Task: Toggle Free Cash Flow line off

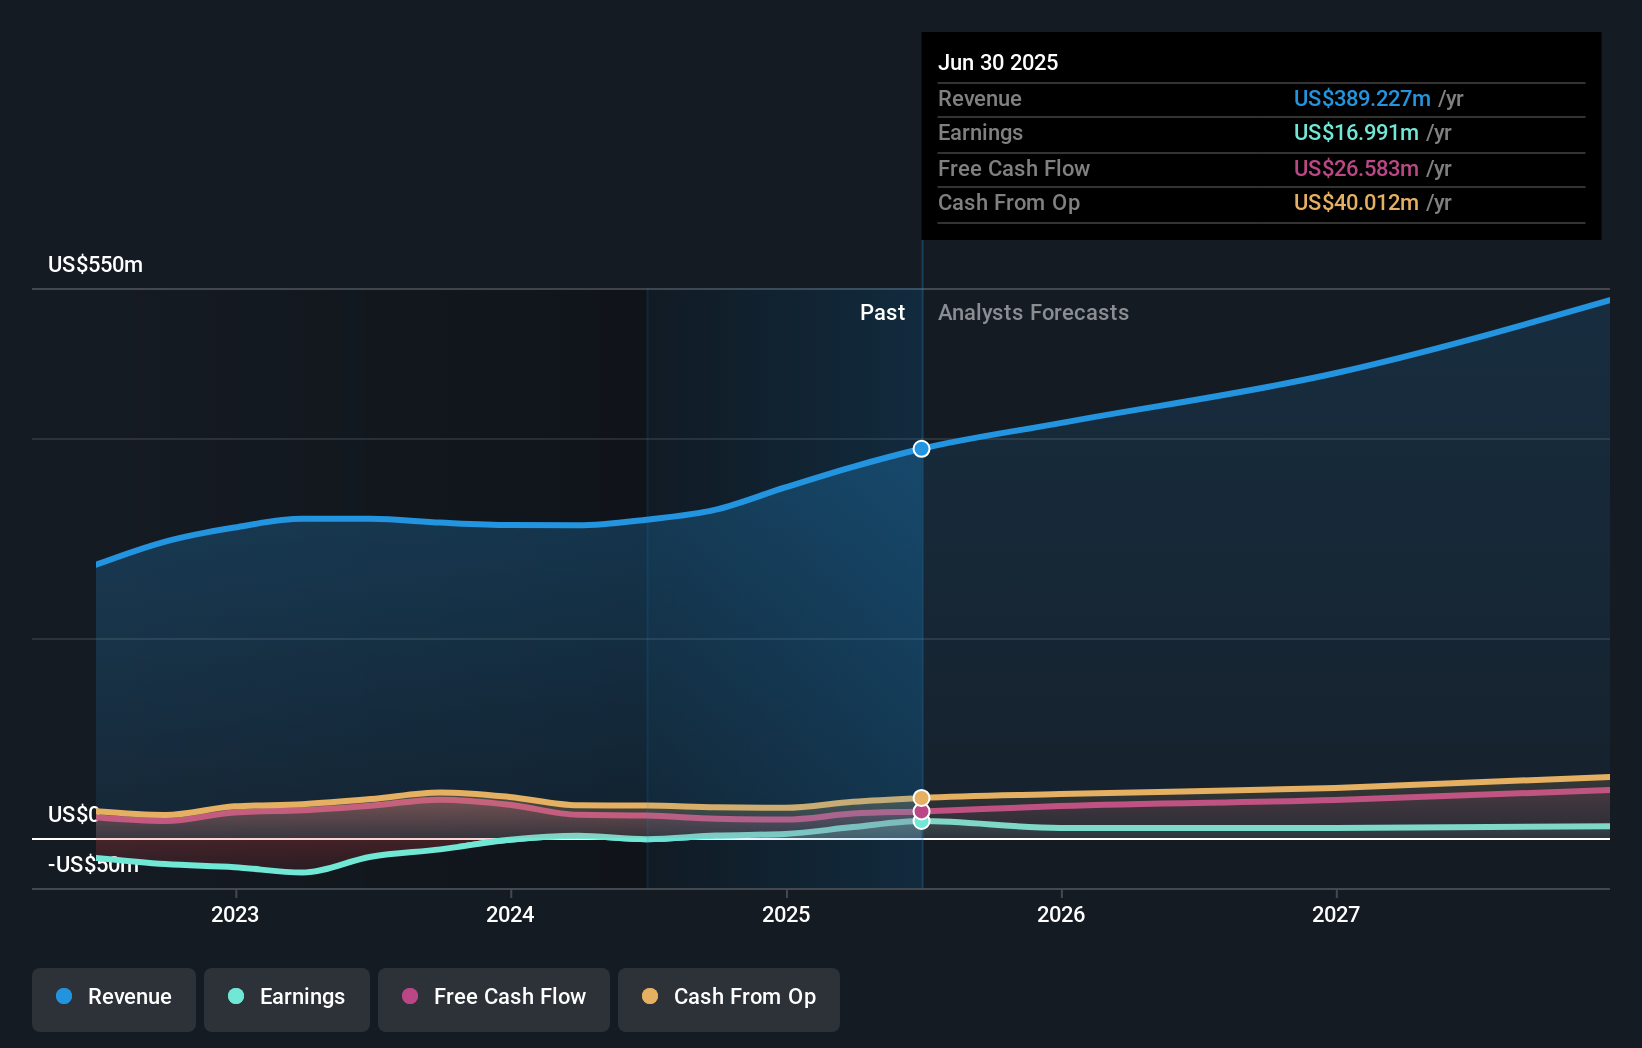Action: point(493,998)
